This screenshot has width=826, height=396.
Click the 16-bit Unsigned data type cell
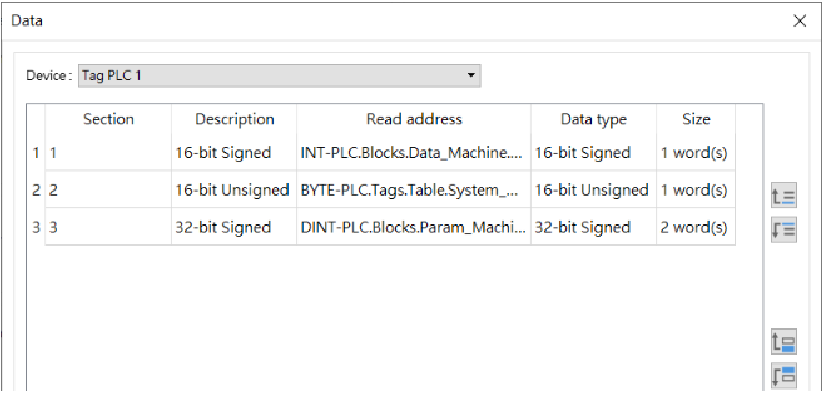tap(594, 190)
